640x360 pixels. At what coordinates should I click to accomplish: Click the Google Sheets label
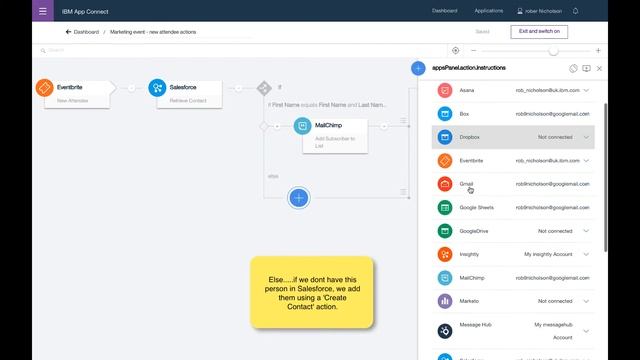click(476, 208)
